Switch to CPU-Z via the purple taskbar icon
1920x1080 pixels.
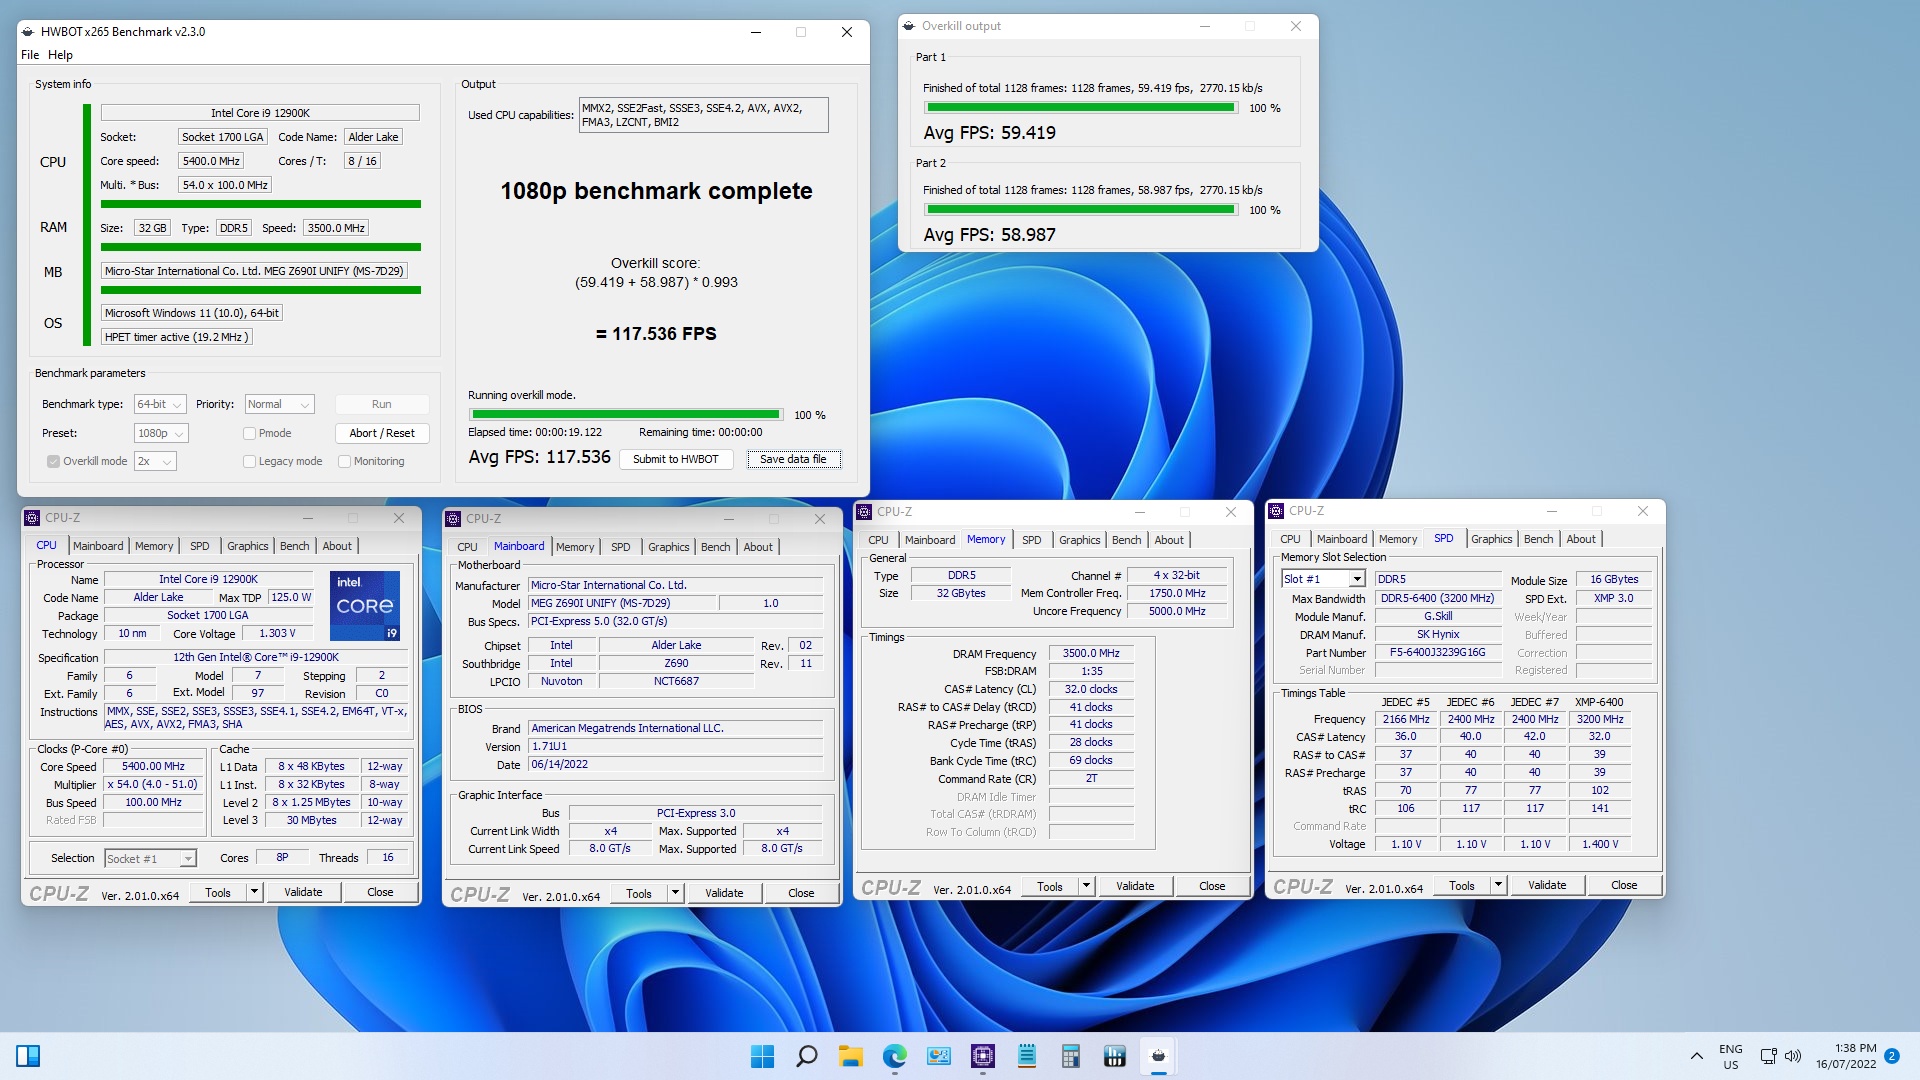pyautogui.click(x=982, y=1056)
